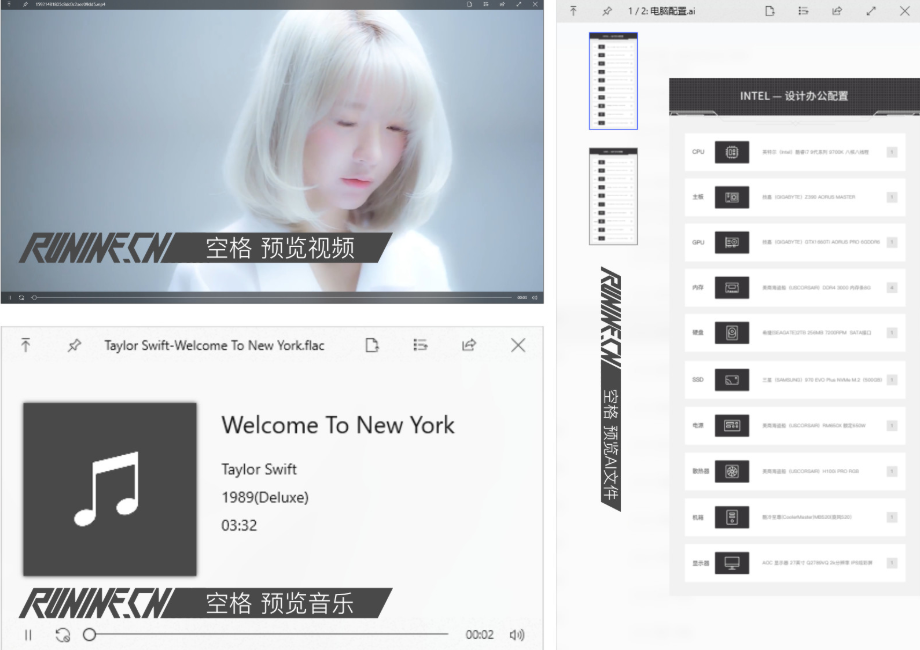The width and height of the screenshot is (920, 650).
Task: Click the music playback progress slider
Action: [x=250, y=634]
